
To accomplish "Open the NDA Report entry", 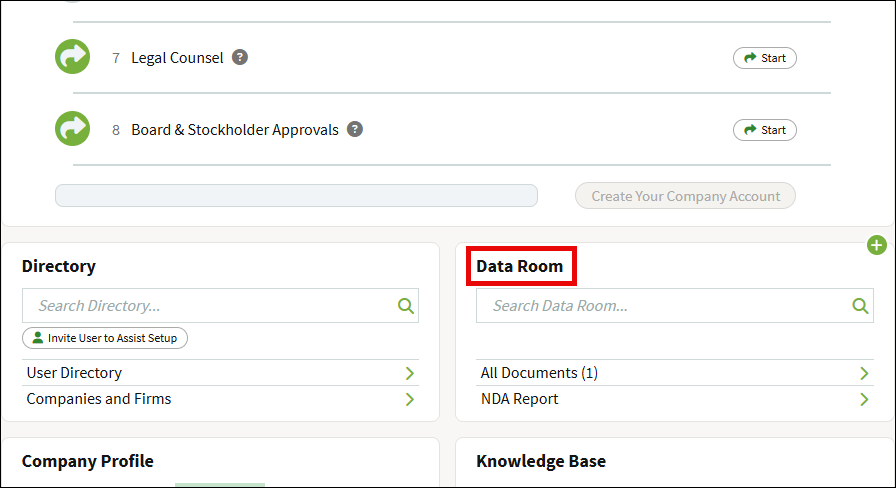I will coord(519,399).
